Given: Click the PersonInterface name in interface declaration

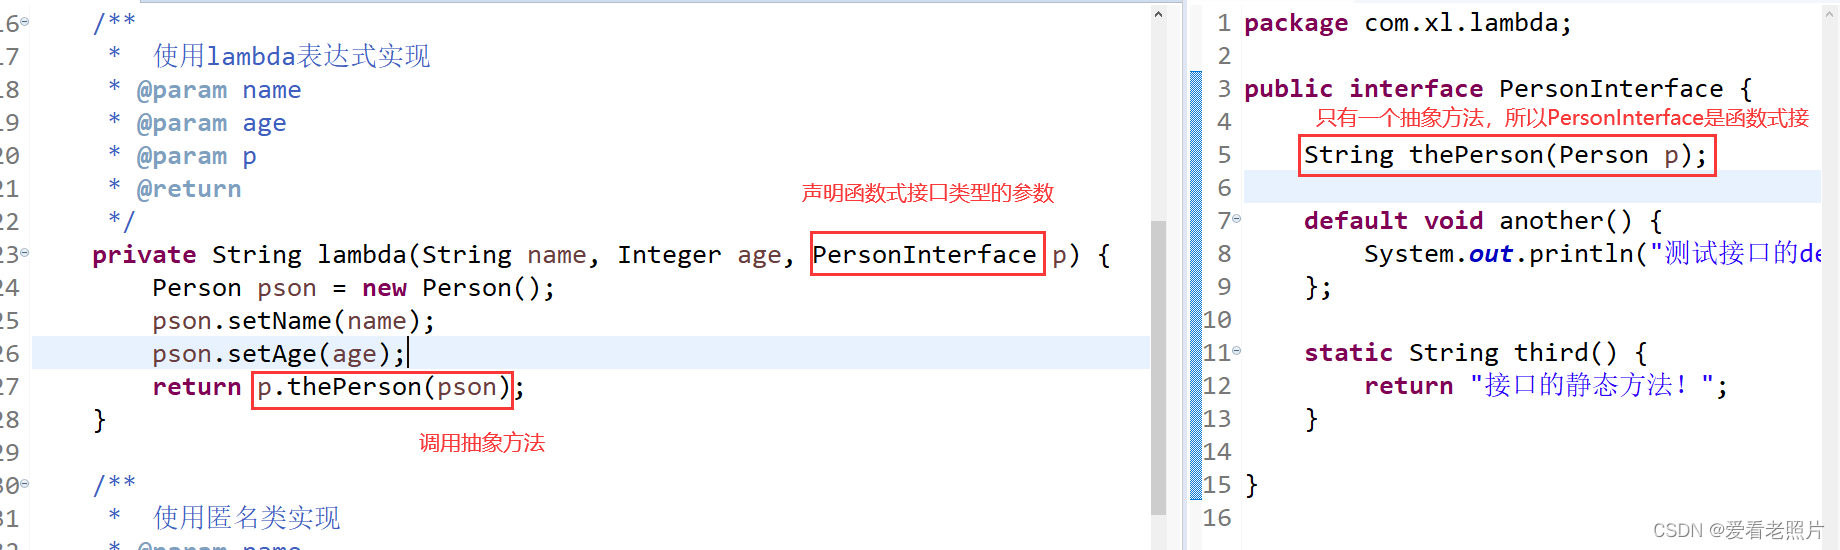Looking at the screenshot, I should point(1610,89).
